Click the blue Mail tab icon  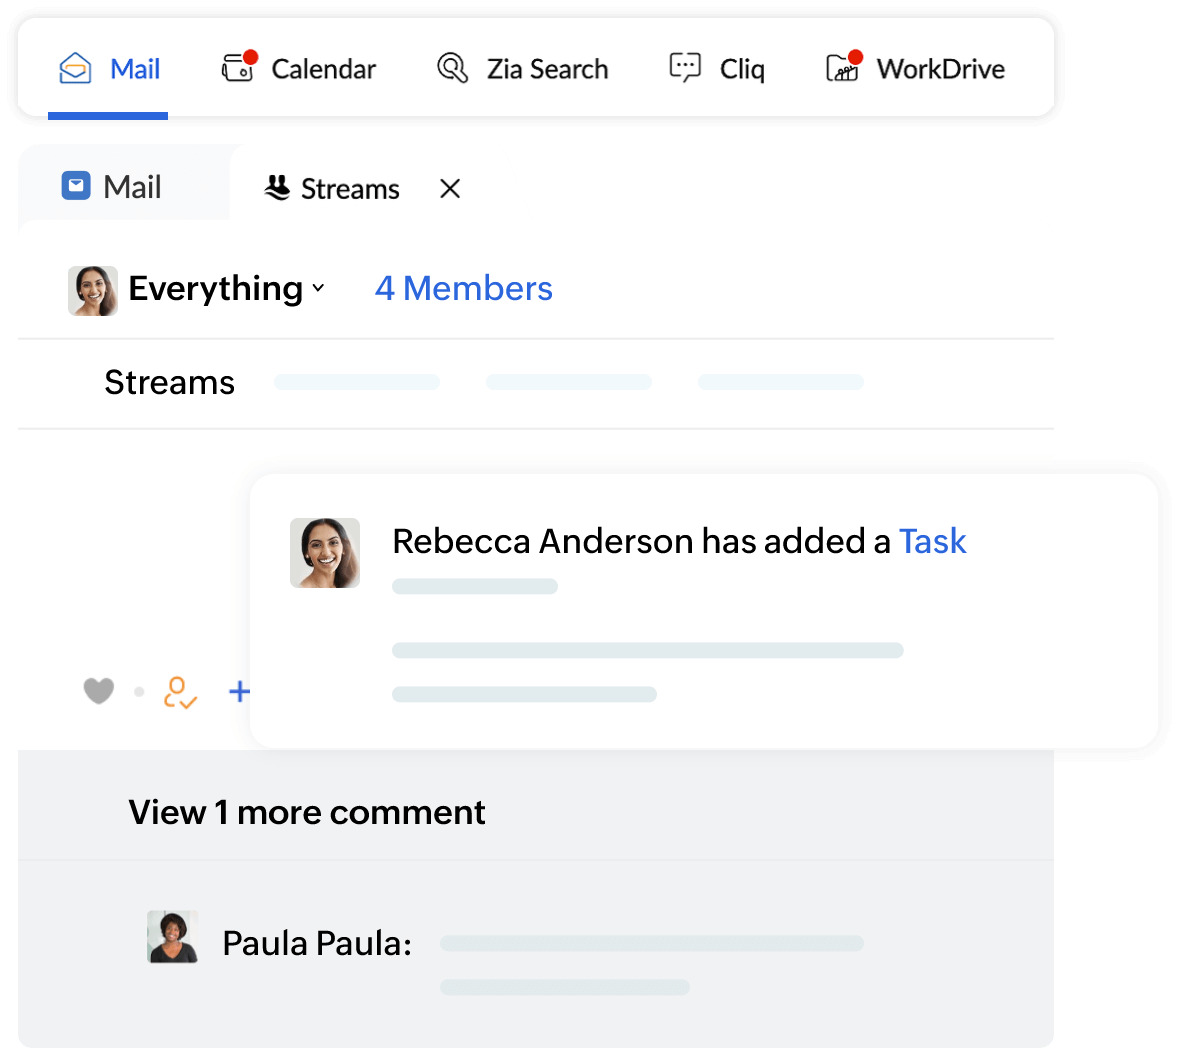76,186
